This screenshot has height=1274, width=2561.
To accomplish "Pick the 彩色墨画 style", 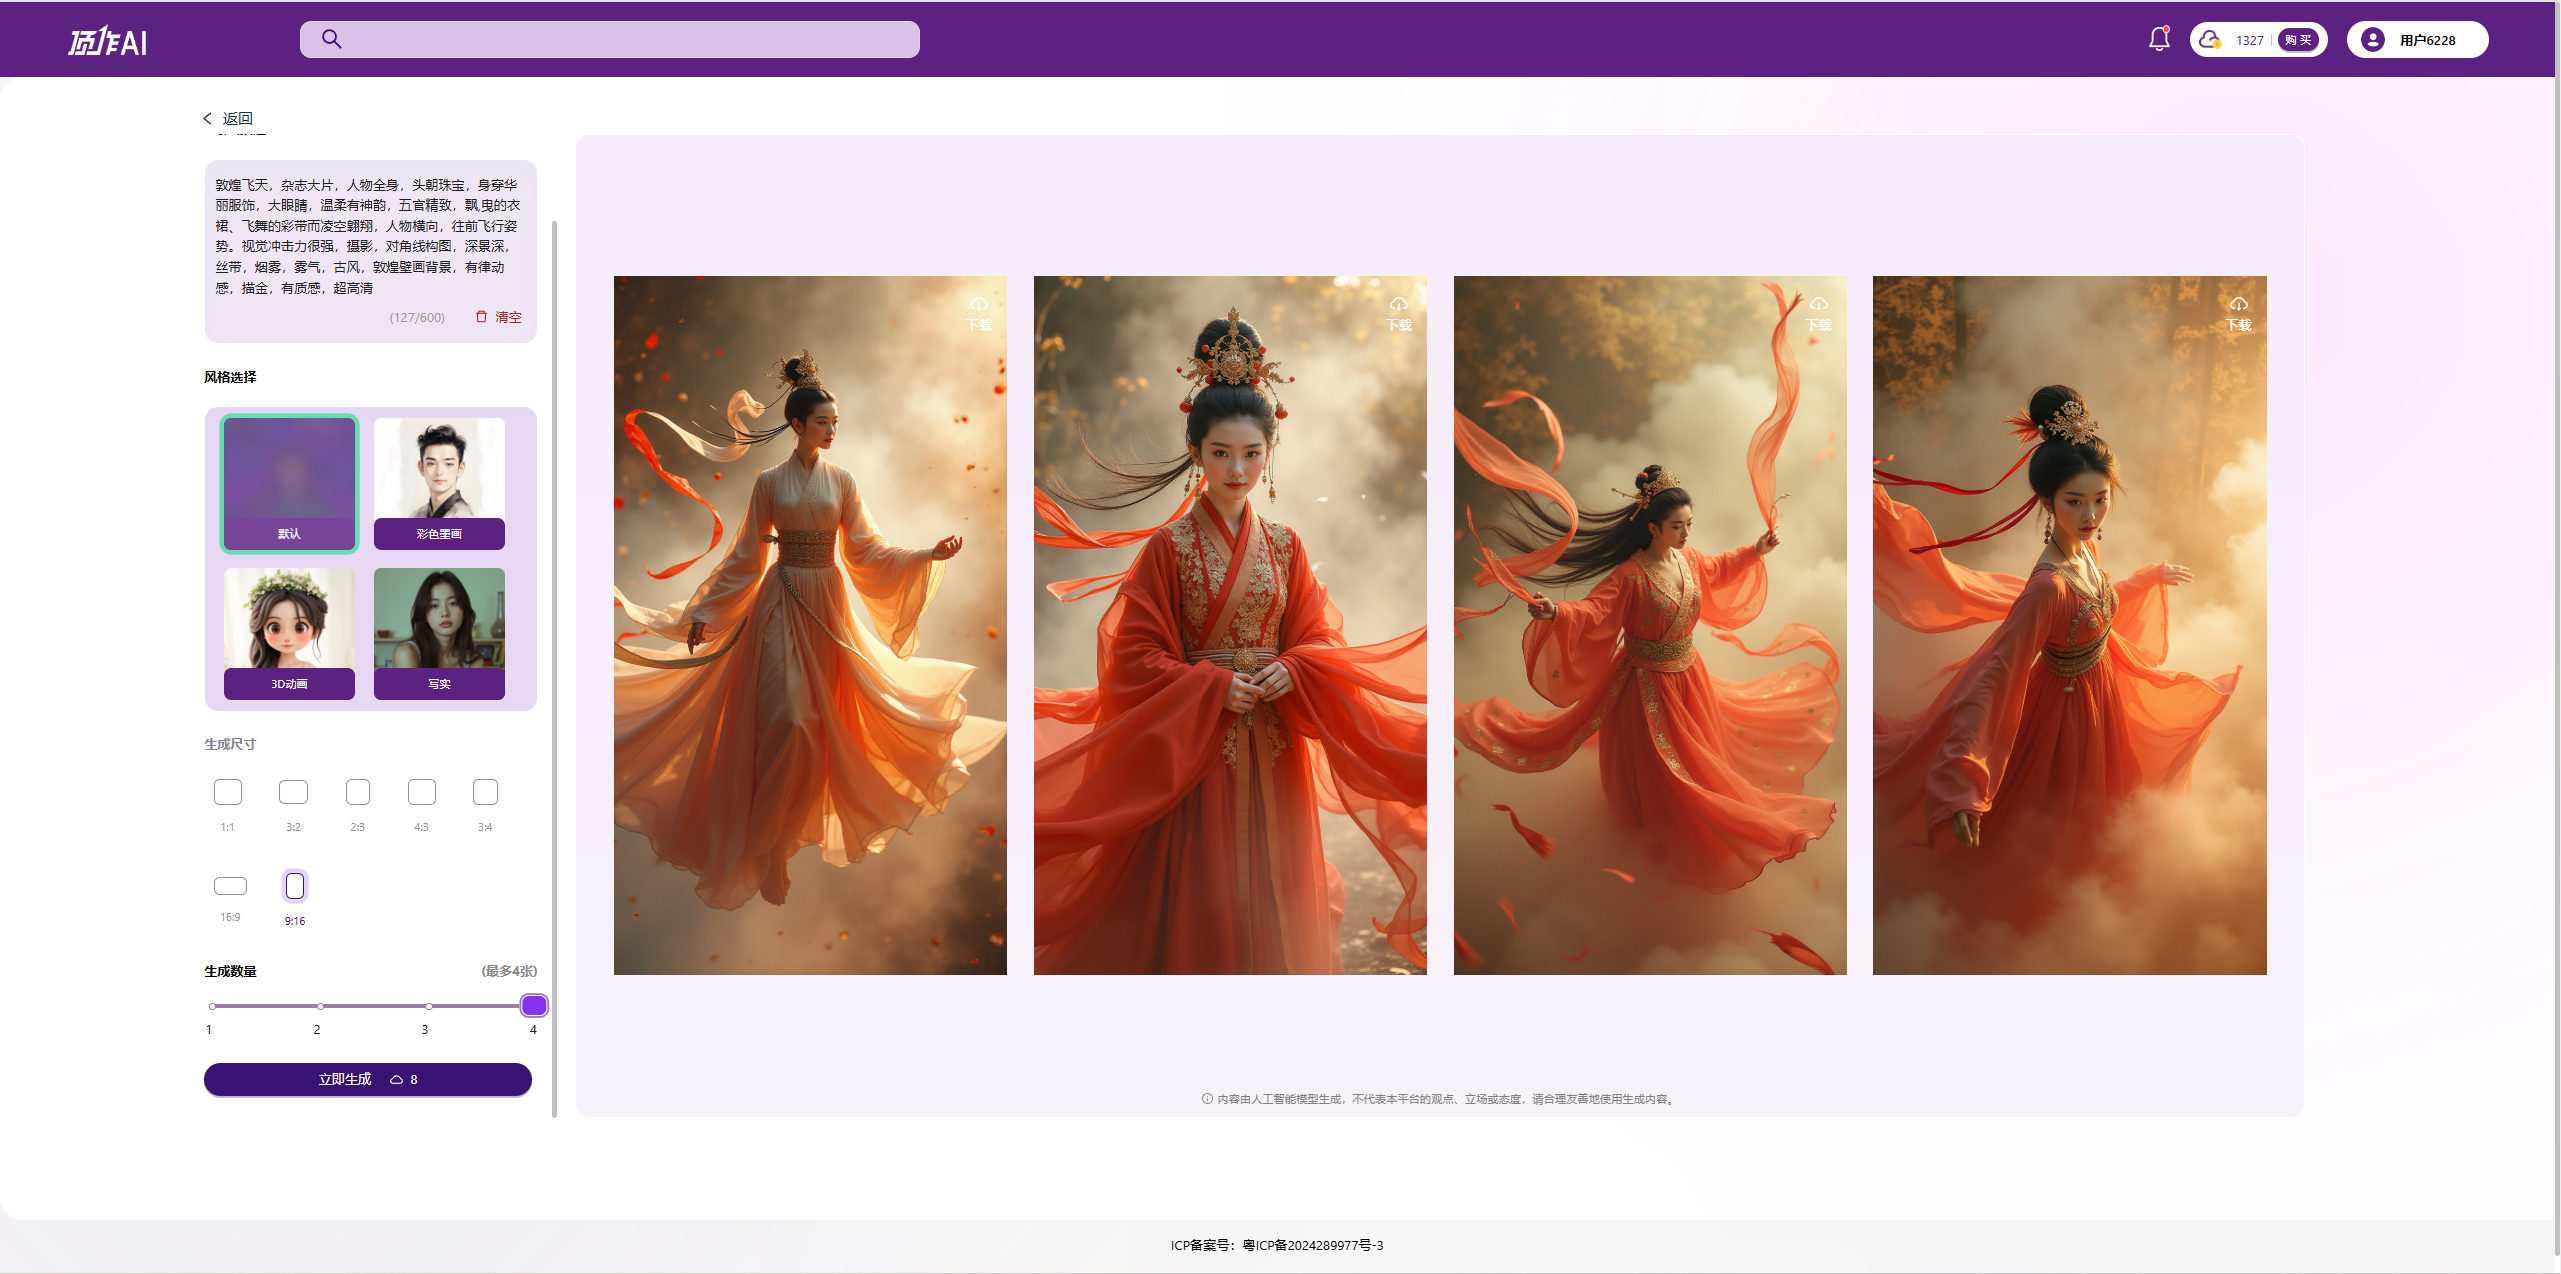I will [439, 483].
